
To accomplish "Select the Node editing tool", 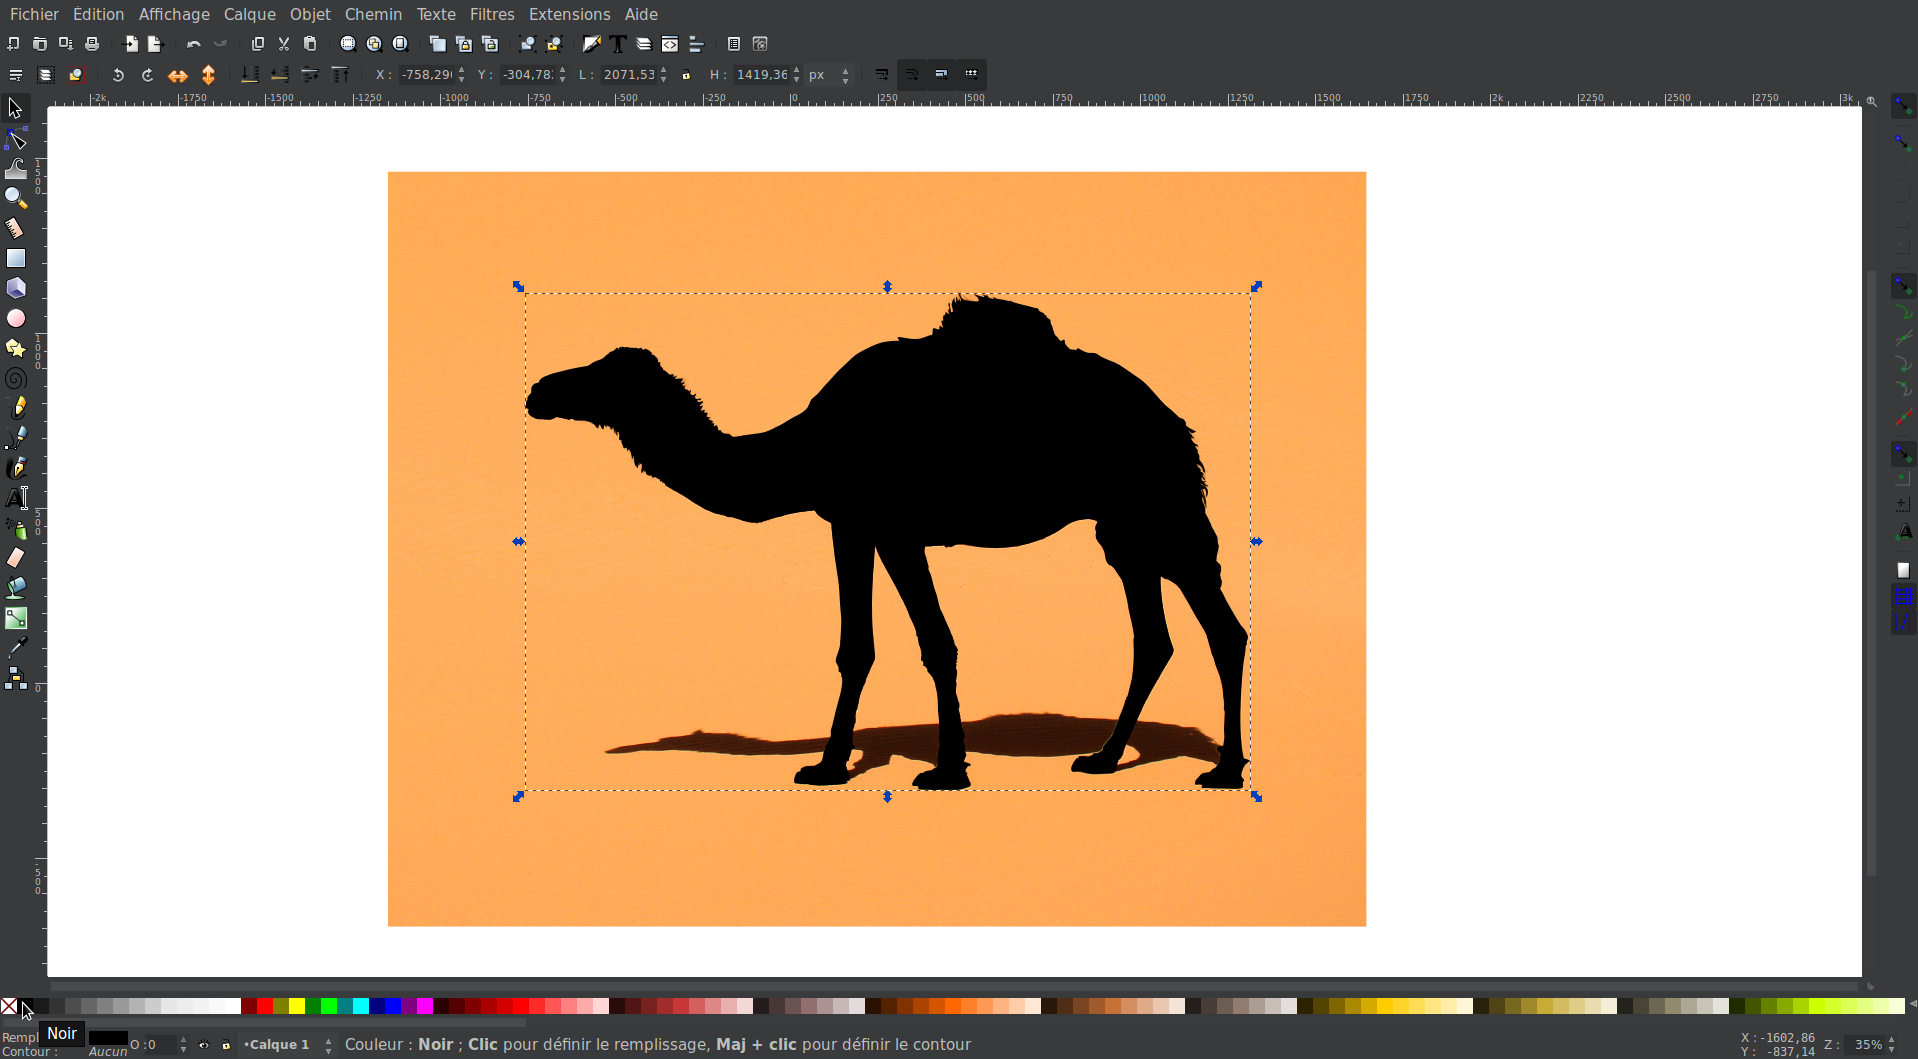I will tap(16, 139).
